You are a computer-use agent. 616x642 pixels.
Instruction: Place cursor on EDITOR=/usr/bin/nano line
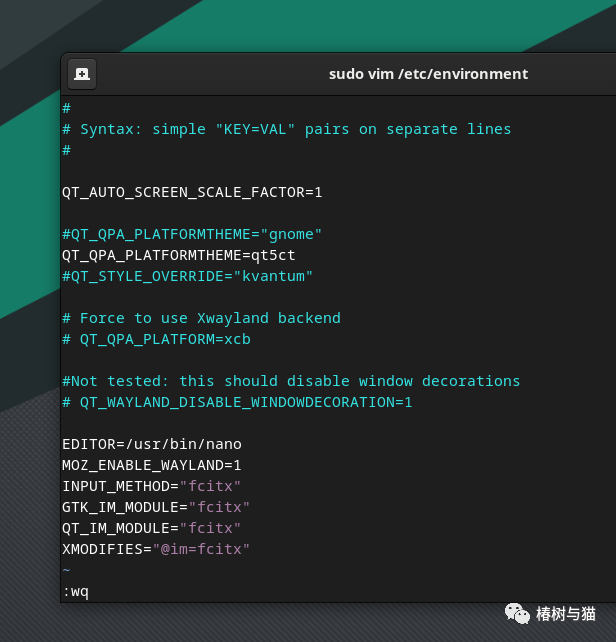pos(152,444)
